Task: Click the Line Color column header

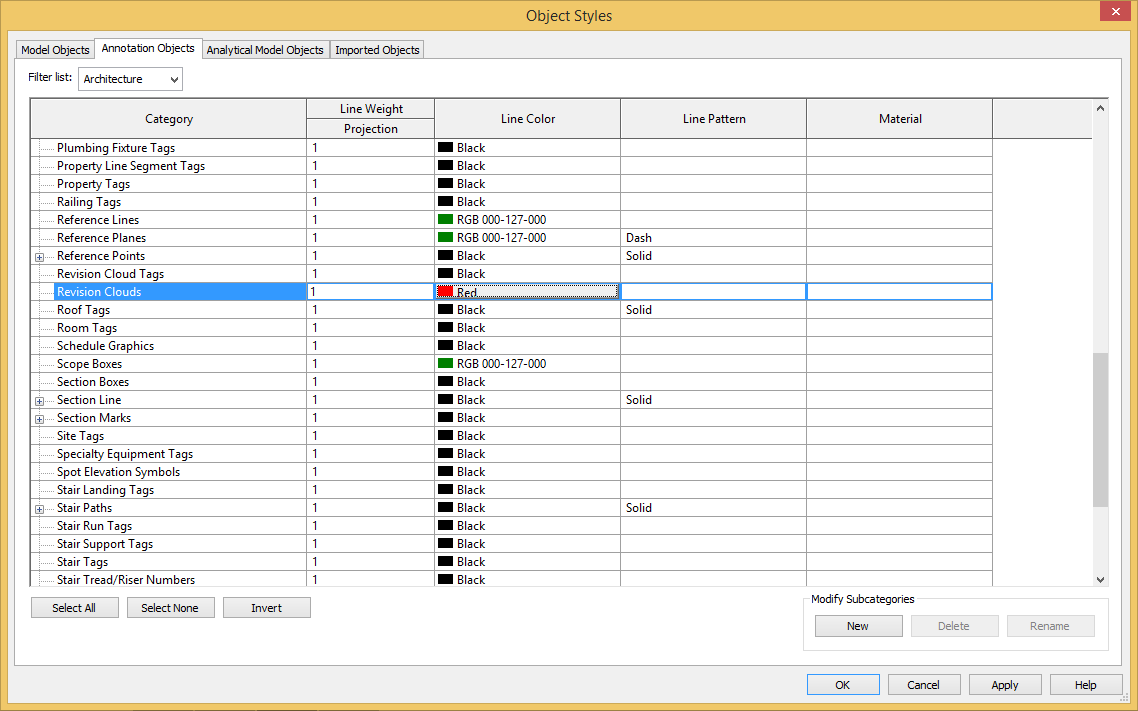Action: coord(528,119)
